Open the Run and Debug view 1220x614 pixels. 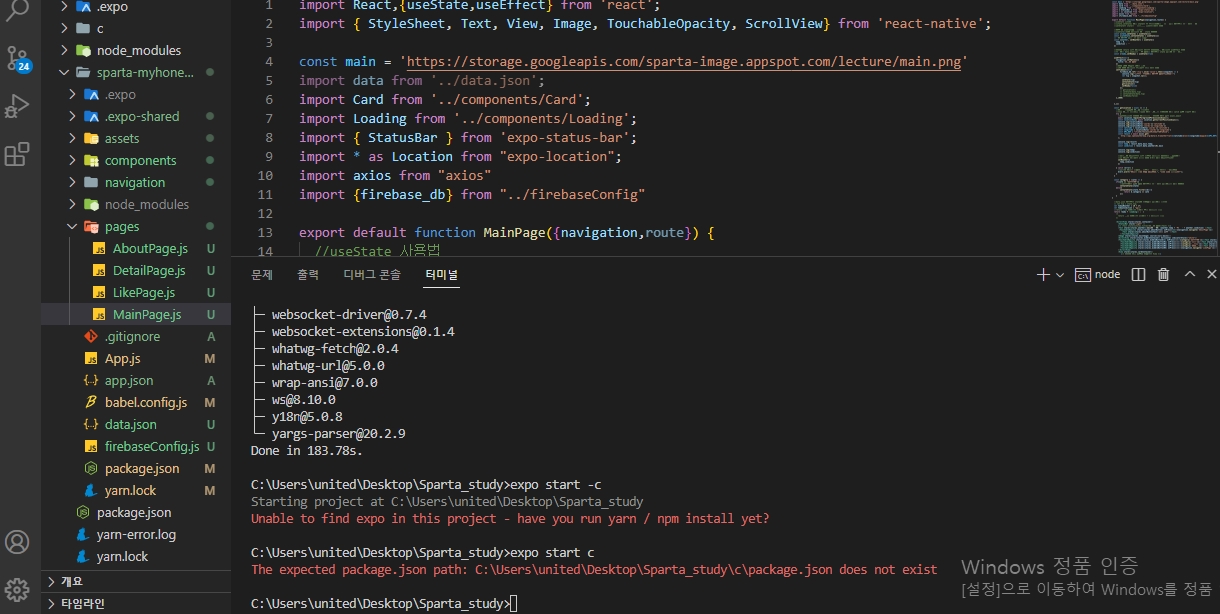[x=17, y=106]
